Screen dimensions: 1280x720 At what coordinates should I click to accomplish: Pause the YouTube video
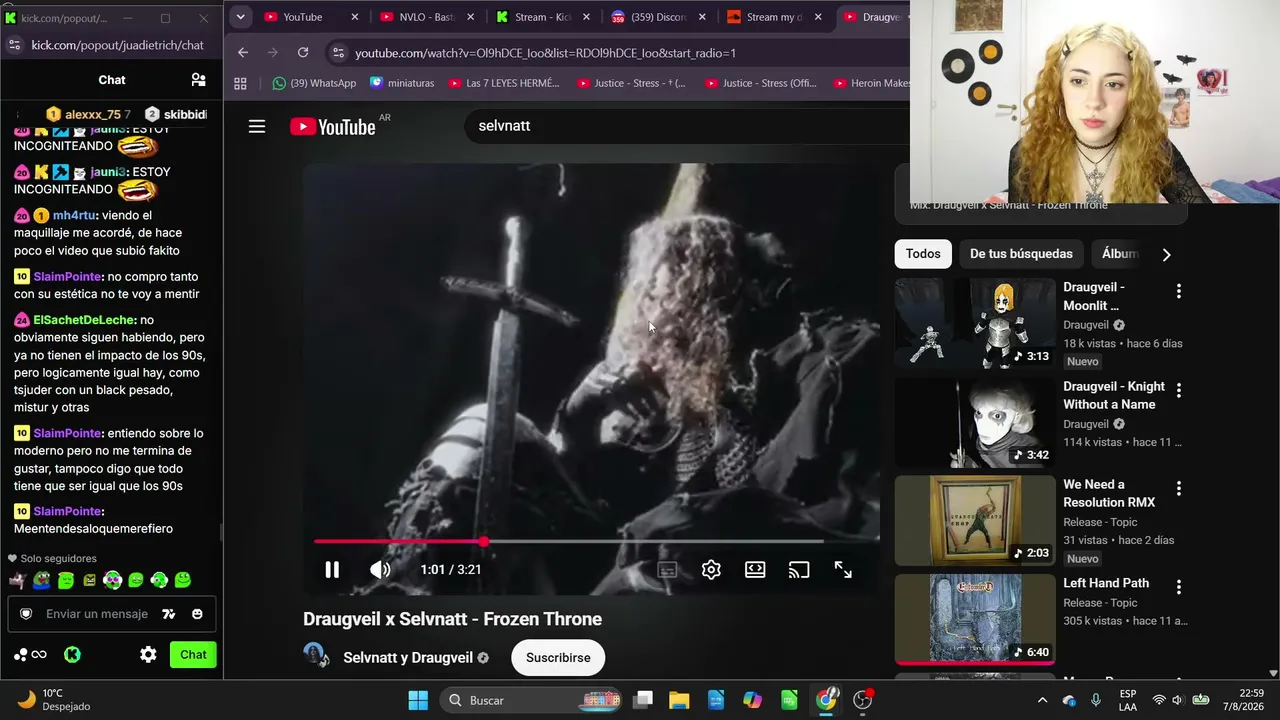click(x=332, y=570)
